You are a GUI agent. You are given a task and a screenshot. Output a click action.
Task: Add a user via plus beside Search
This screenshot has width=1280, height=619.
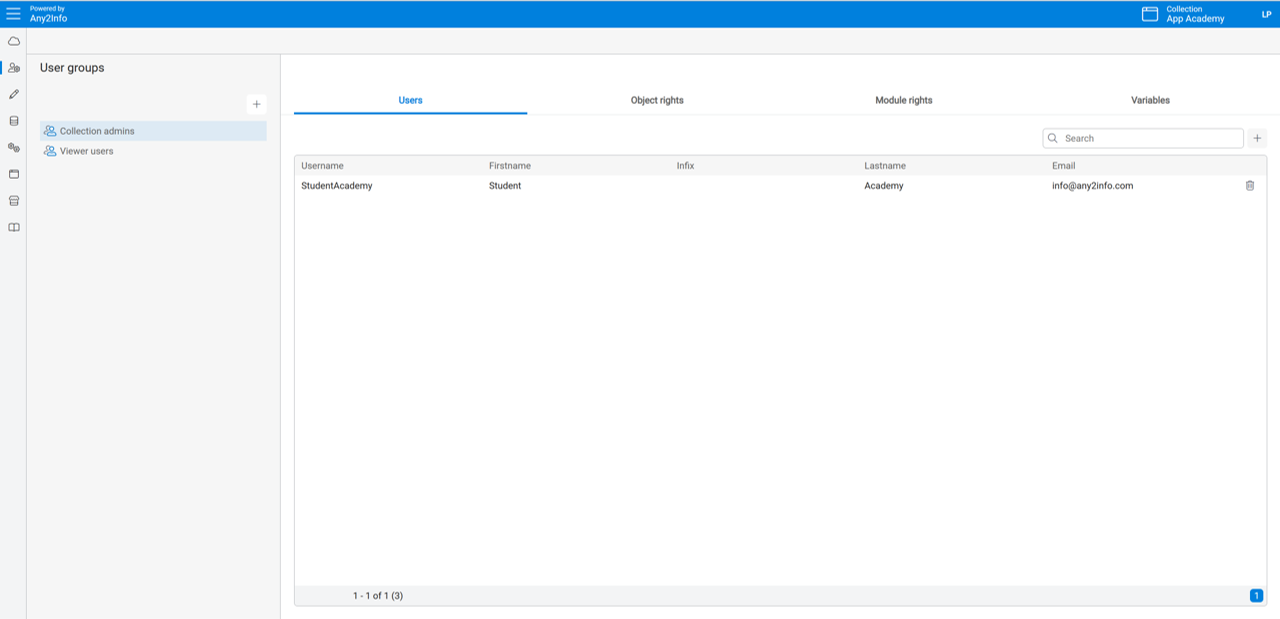point(1257,138)
